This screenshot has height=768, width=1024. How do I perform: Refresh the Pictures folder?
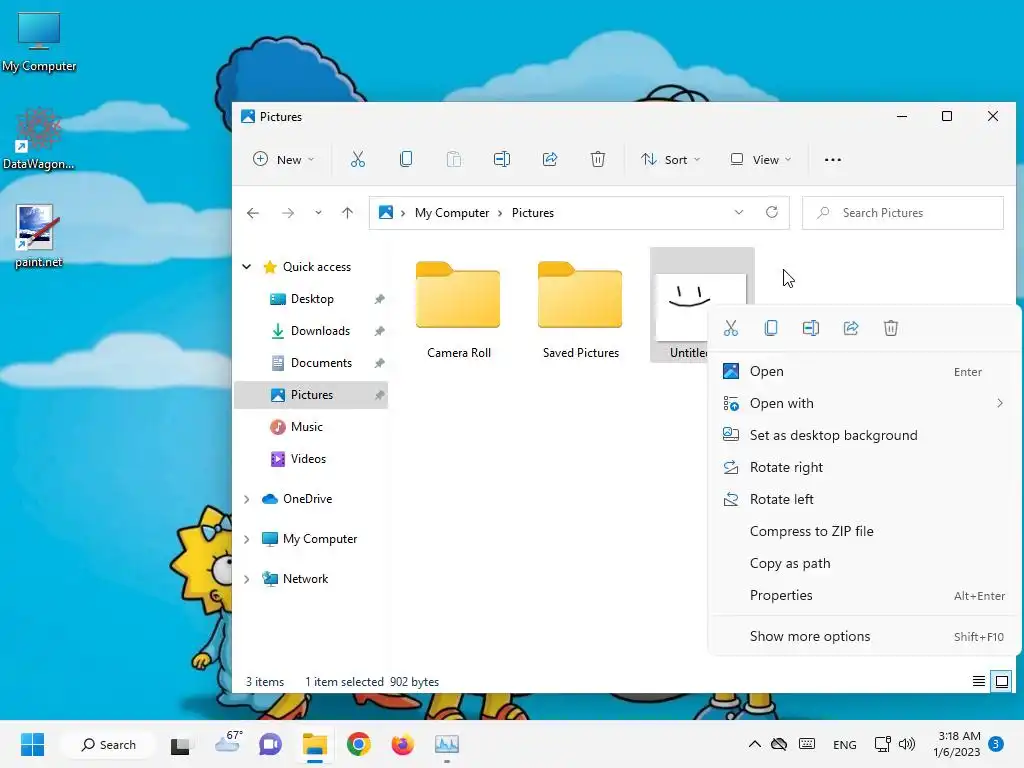[772, 212]
